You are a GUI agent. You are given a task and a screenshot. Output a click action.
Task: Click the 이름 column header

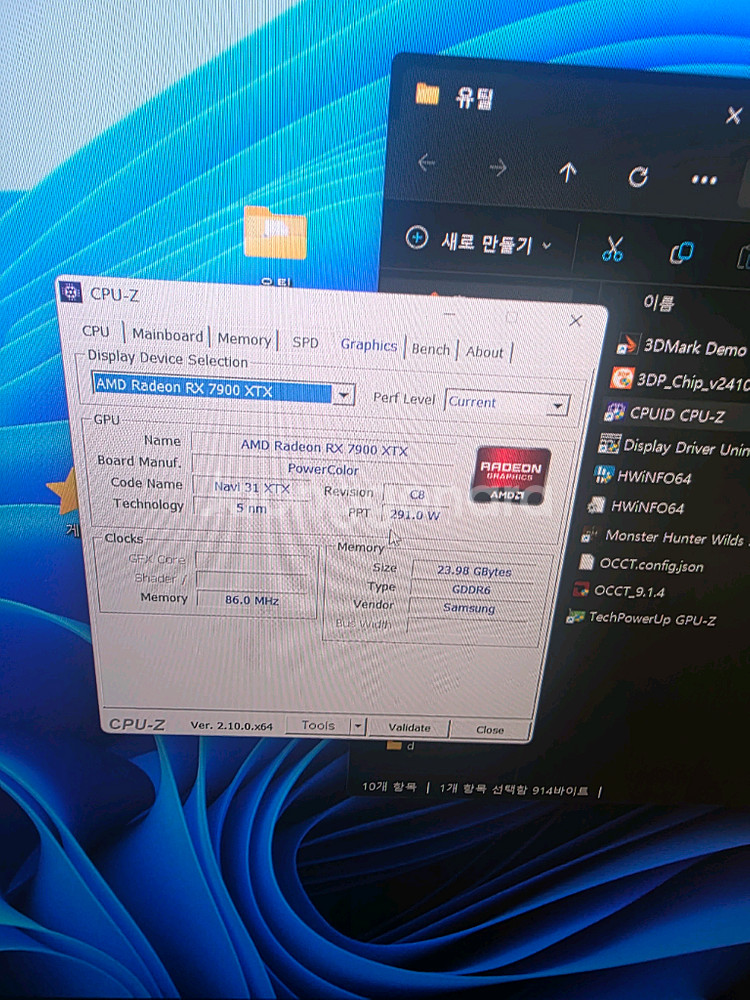(657, 302)
